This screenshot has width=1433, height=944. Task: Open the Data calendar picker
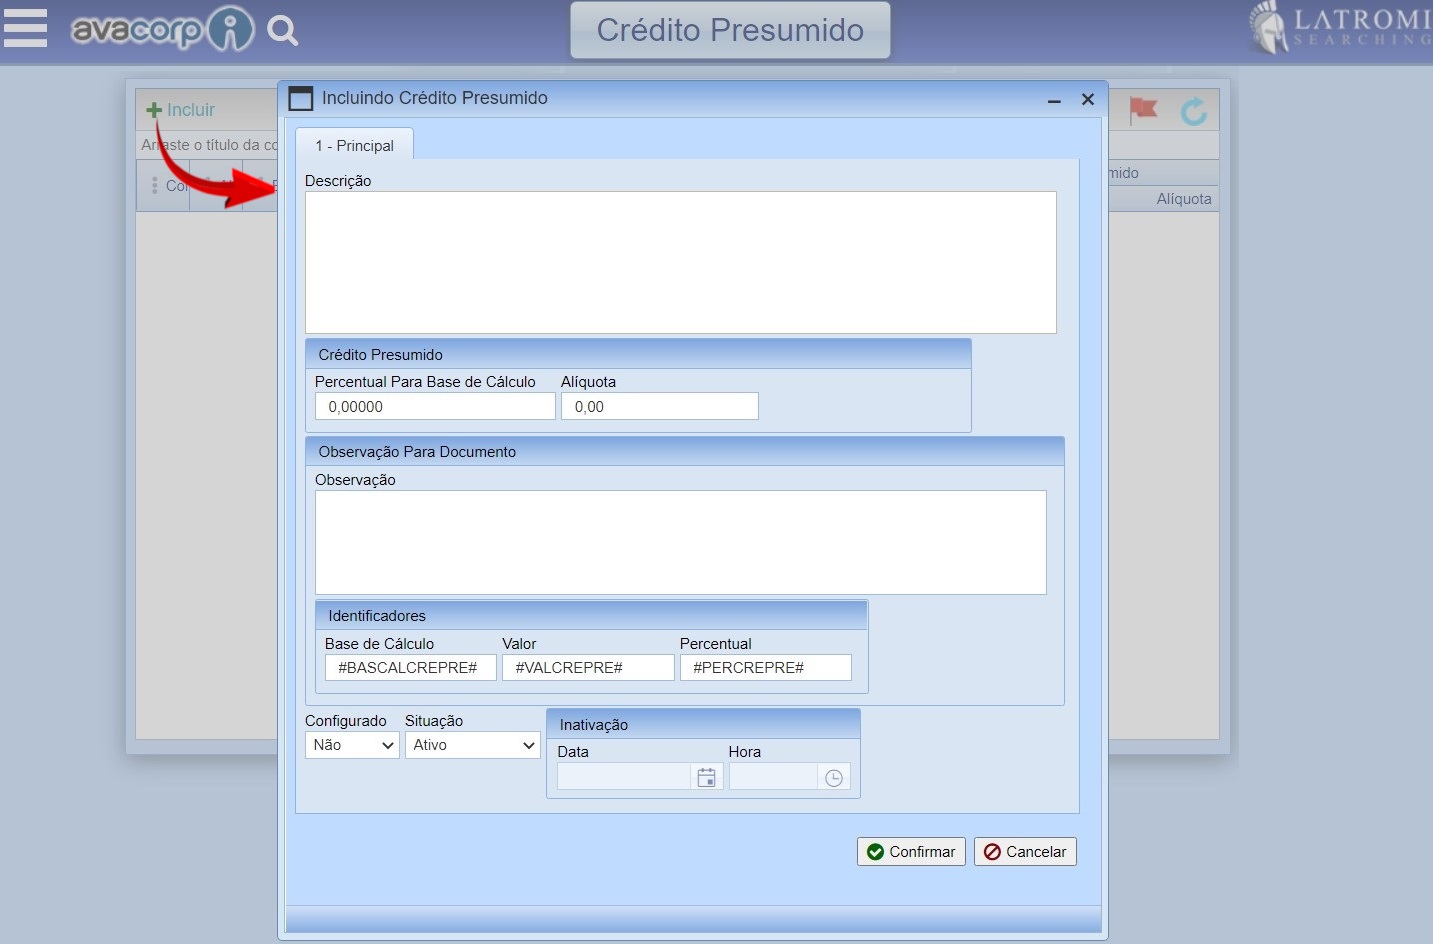[706, 777]
